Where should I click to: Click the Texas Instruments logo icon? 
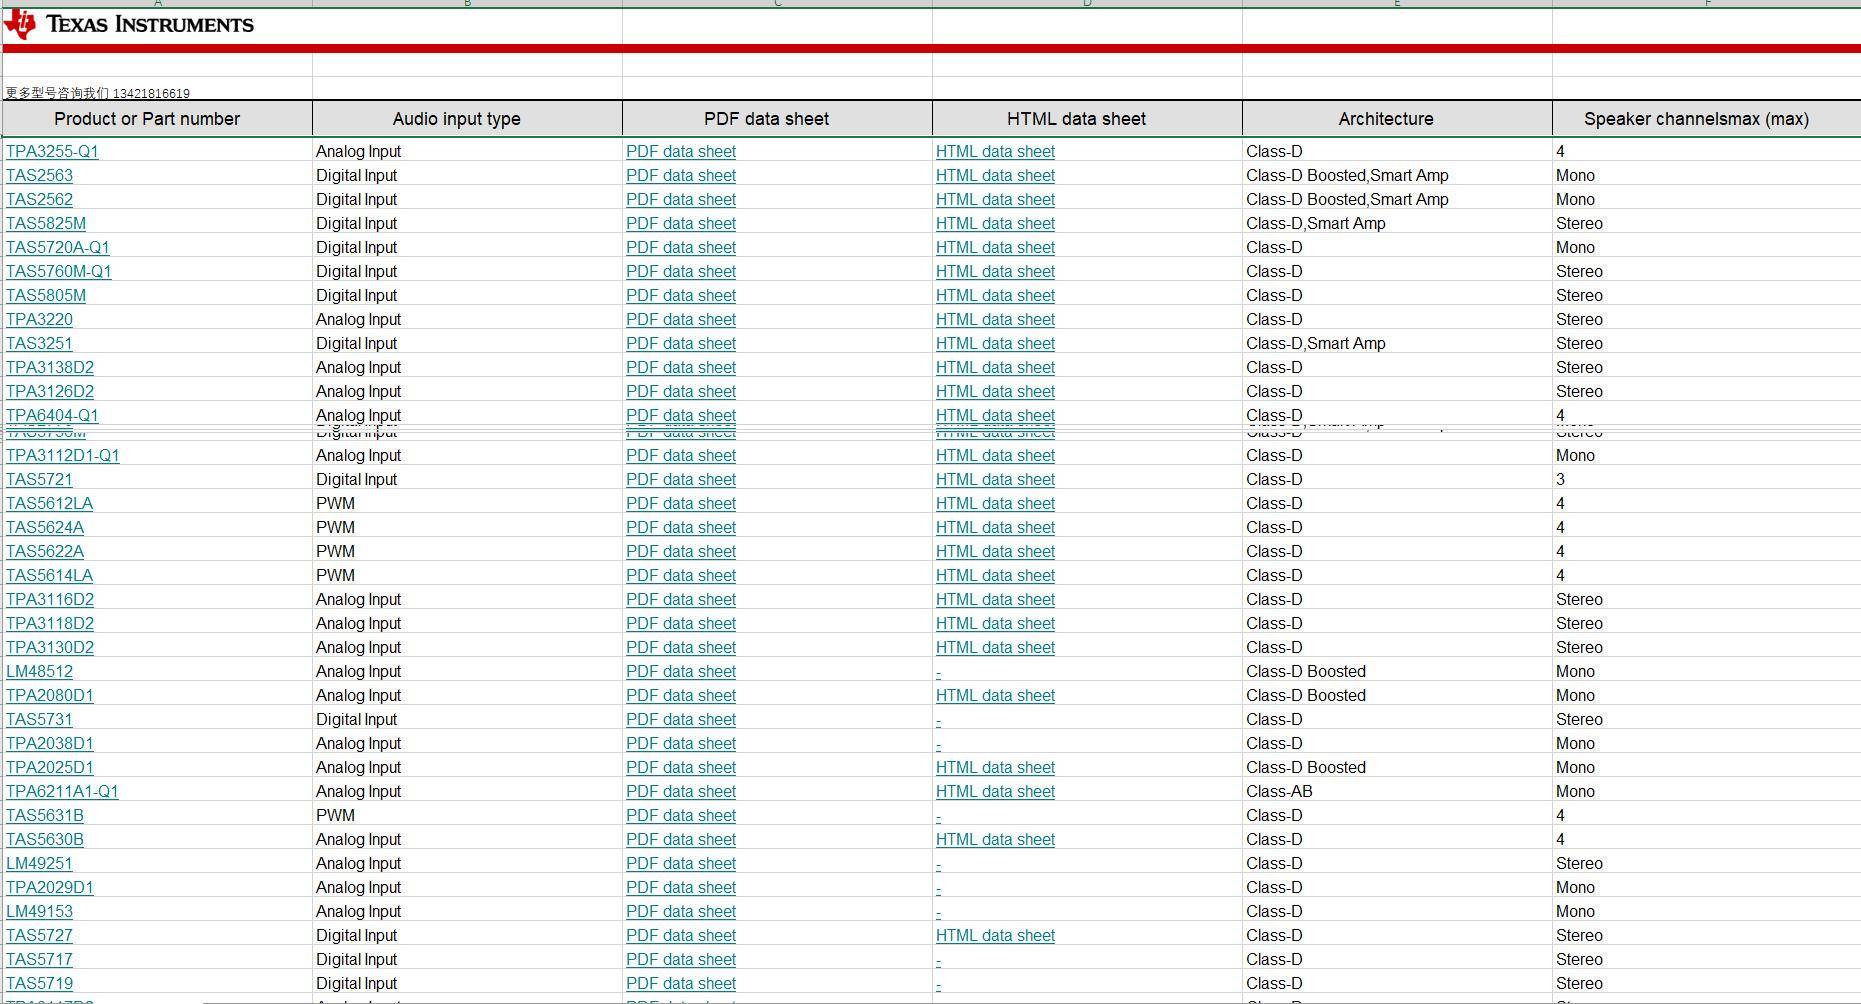click(20, 24)
